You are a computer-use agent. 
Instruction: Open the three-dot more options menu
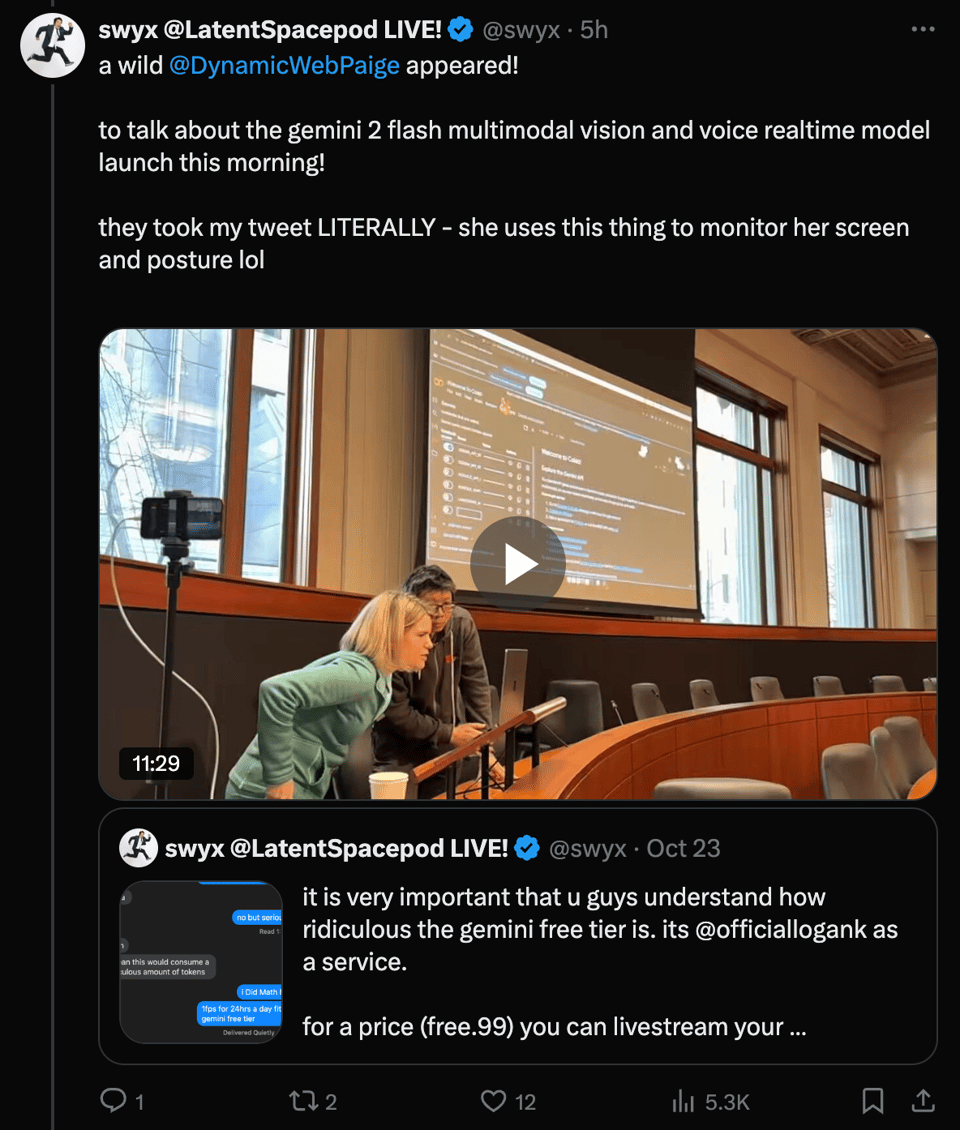923,29
